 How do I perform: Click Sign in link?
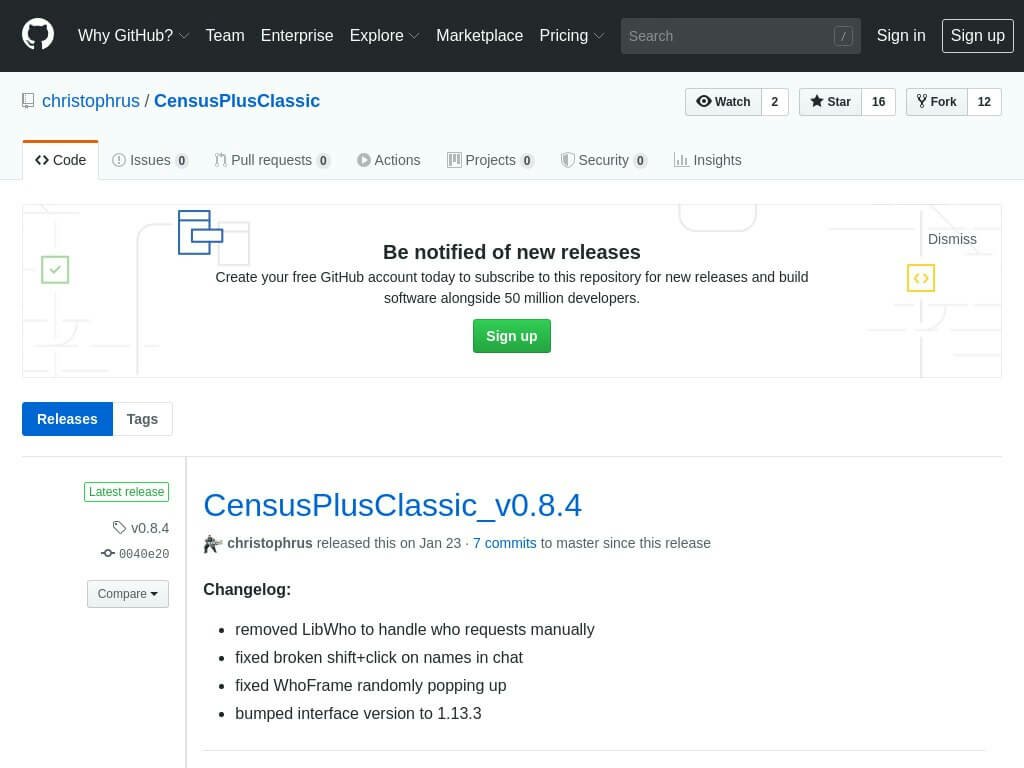coord(901,35)
